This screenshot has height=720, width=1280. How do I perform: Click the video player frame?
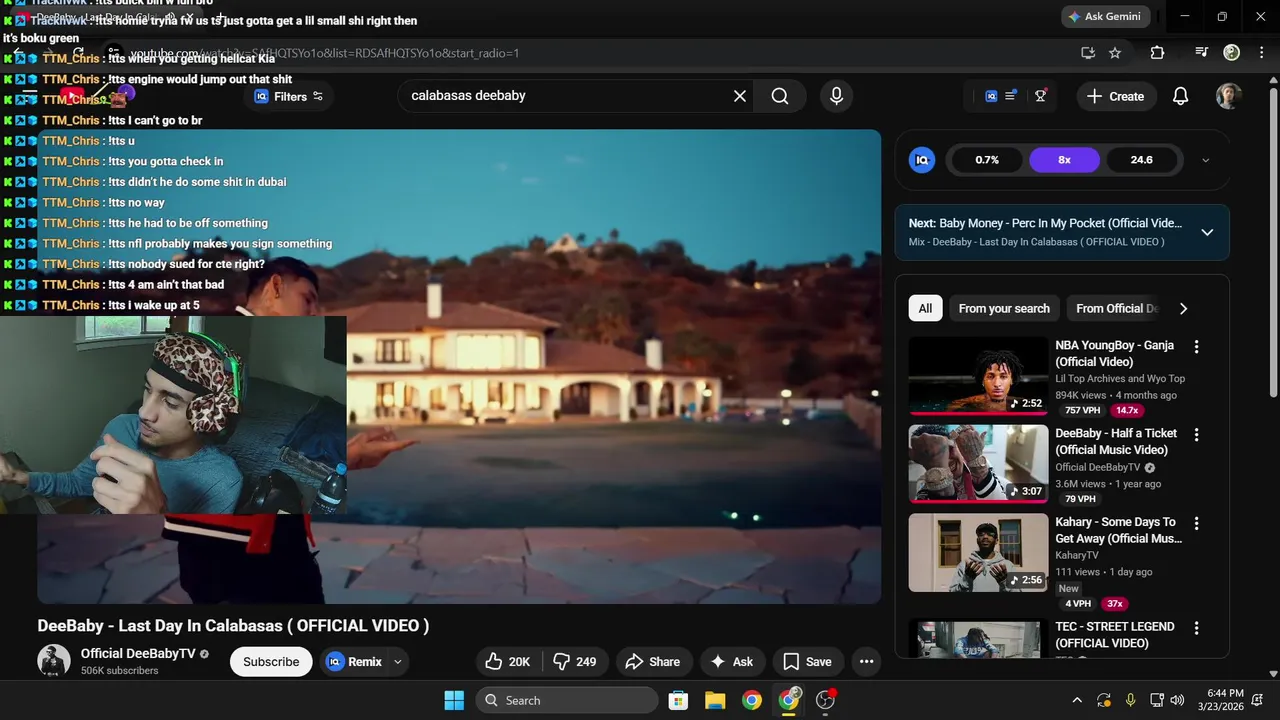pyautogui.click(x=460, y=366)
